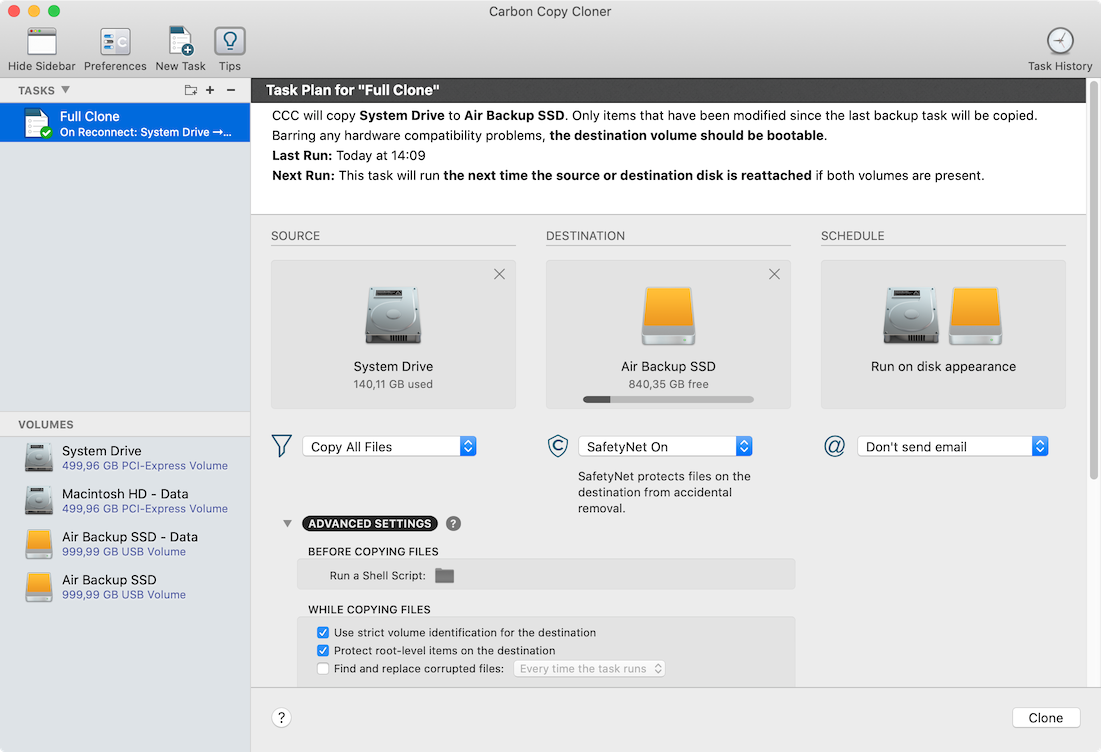Viewport: 1101px width, 752px height.
Task: Open Preferences from the toolbar
Action: 115,42
